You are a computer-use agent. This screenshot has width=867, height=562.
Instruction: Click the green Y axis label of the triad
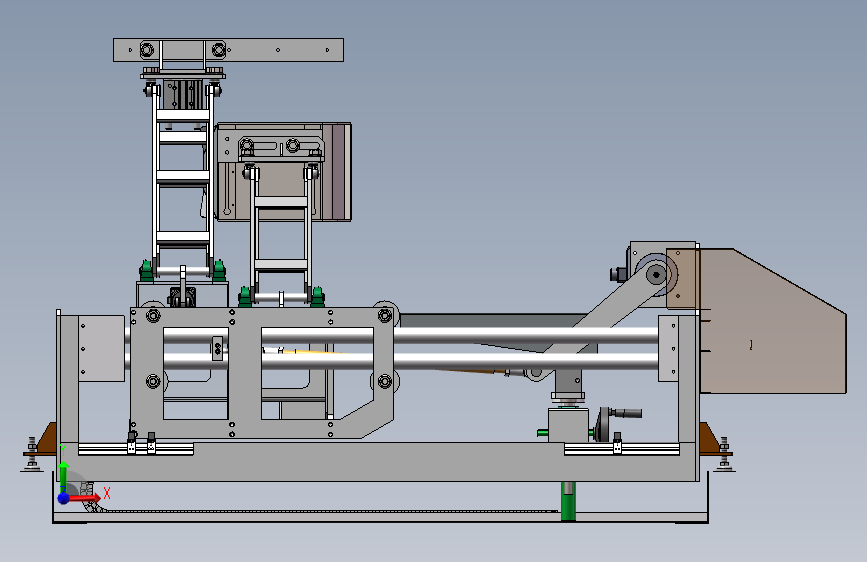click(x=63, y=450)
